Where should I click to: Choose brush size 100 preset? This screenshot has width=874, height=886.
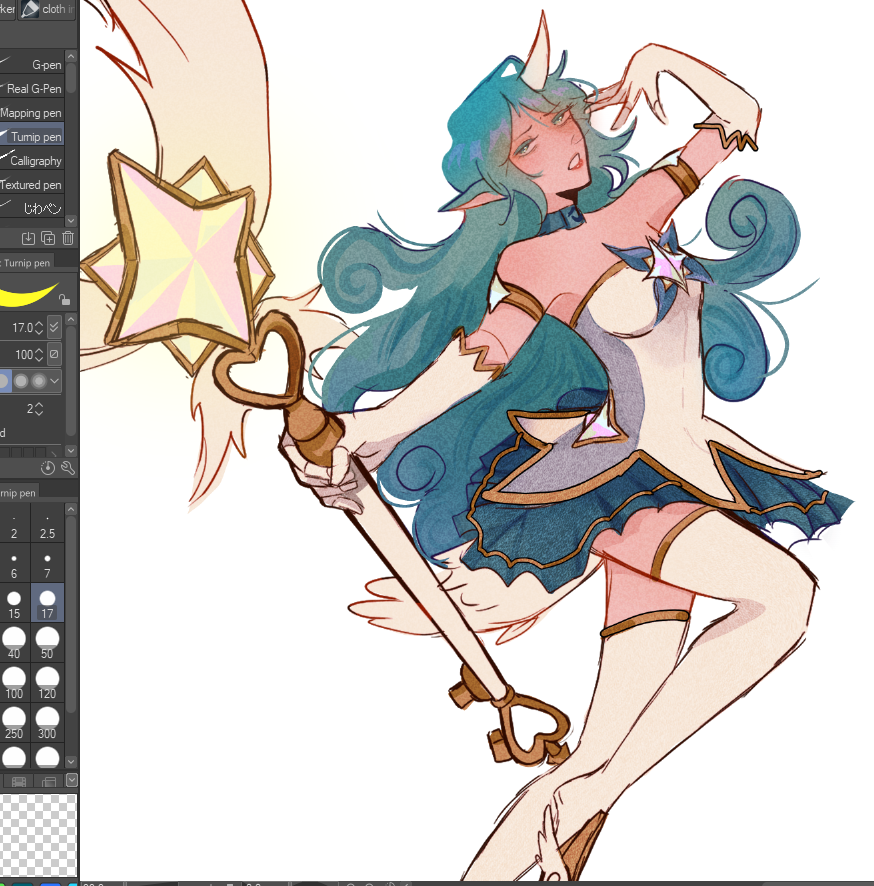tap(14, 683)
